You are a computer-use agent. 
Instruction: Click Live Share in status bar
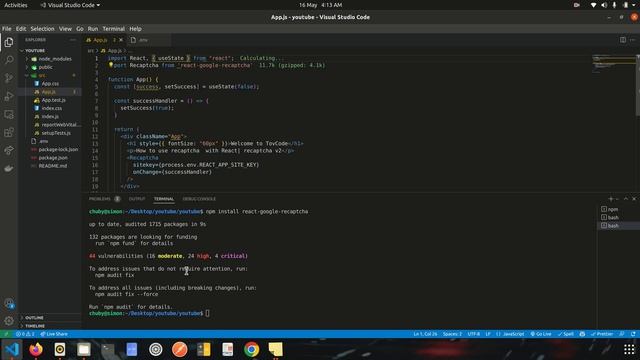click(x=54, y=334)
